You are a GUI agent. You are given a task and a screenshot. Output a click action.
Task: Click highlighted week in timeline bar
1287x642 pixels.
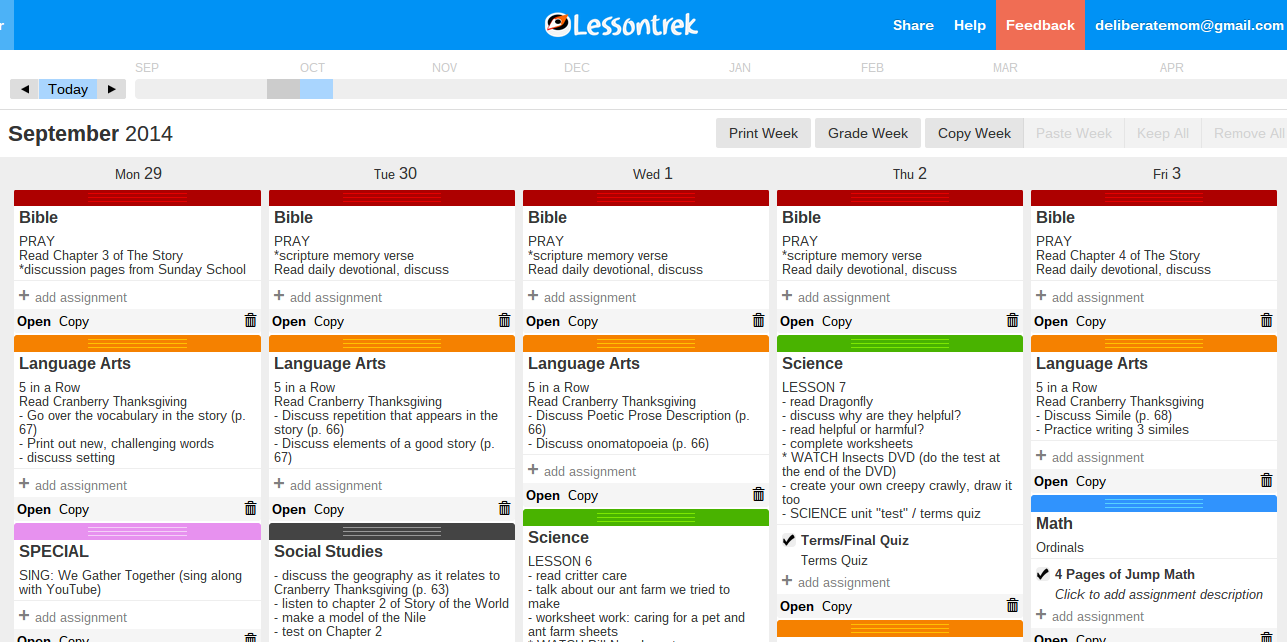[x=316, y=89]
